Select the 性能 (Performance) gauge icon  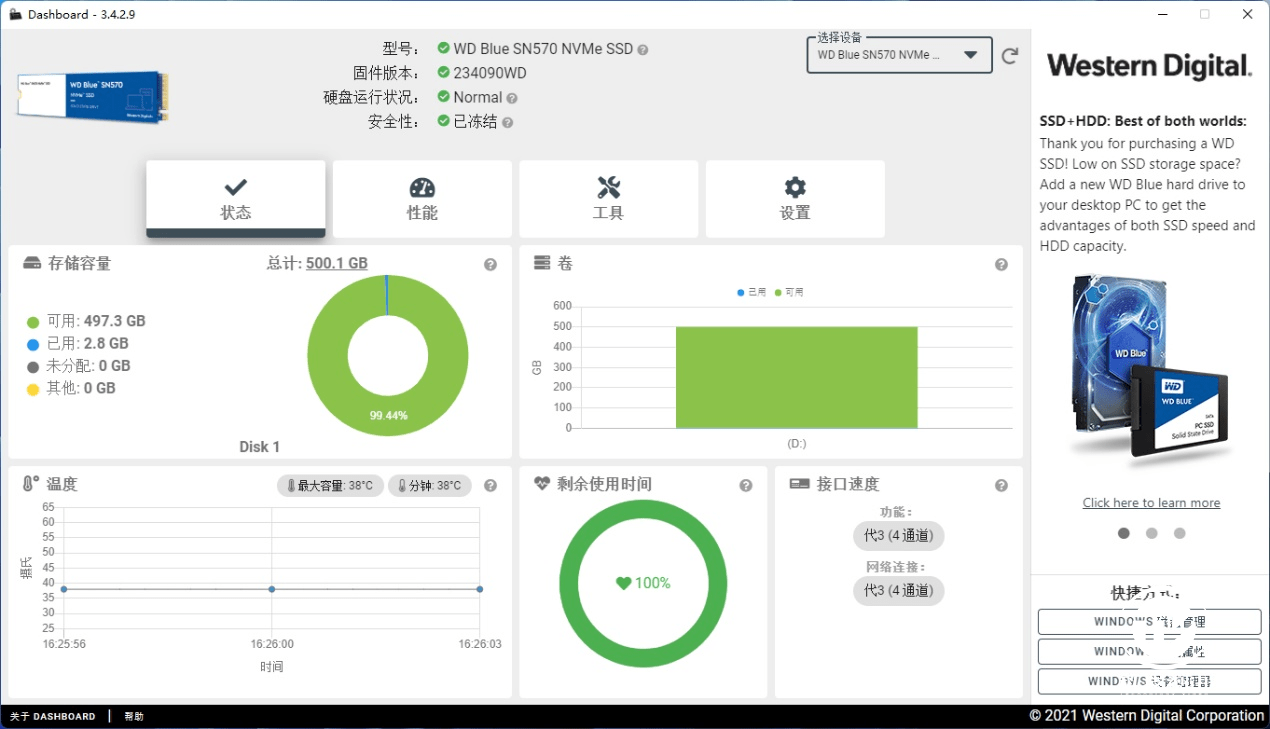[x=422, y=187]
